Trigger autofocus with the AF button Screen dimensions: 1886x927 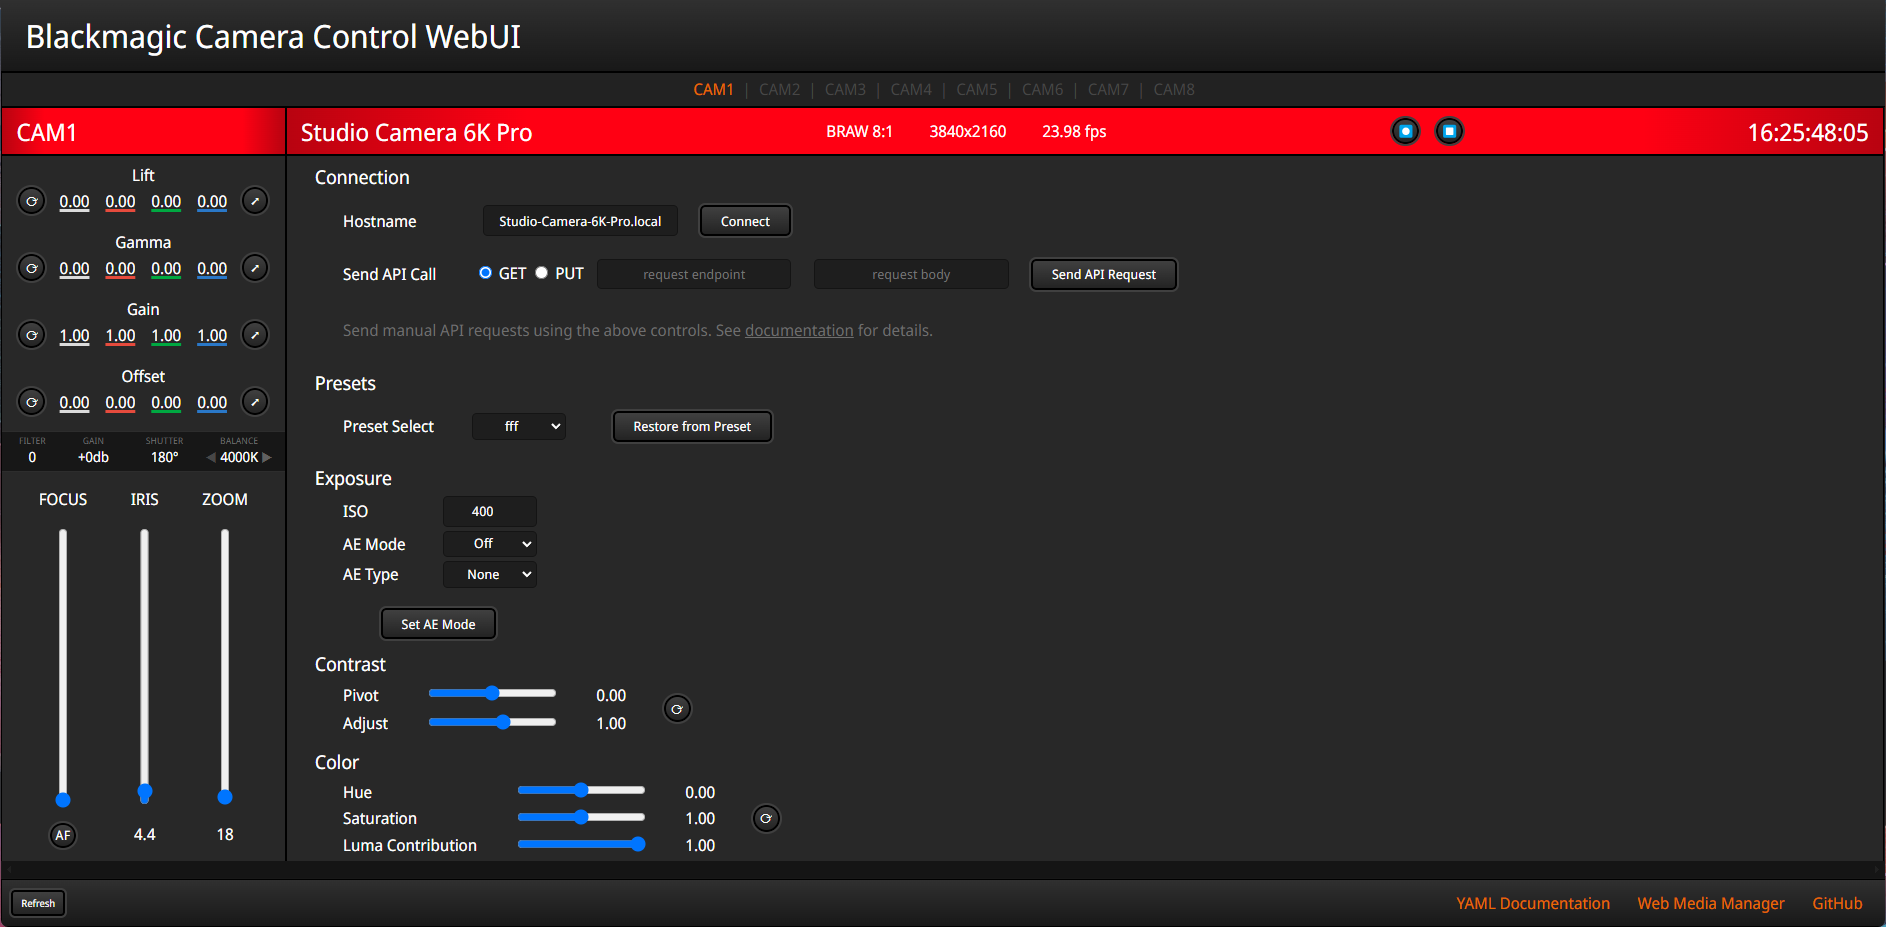[x=63, y=835]
